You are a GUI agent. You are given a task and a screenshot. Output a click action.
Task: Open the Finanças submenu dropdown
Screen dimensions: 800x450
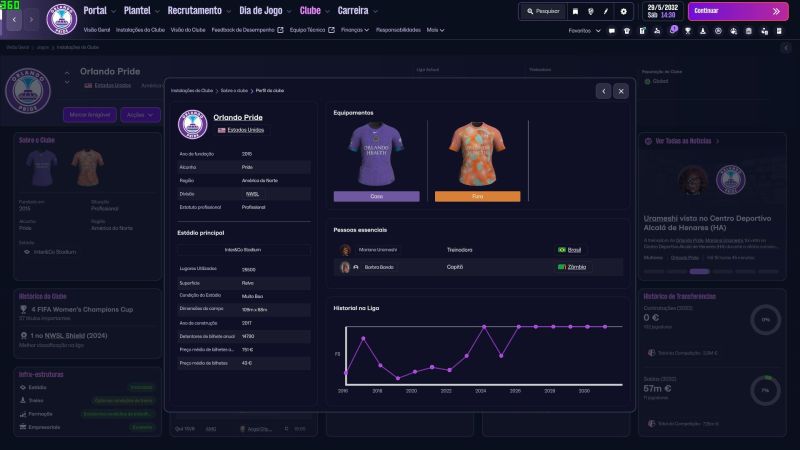point(355,30)
